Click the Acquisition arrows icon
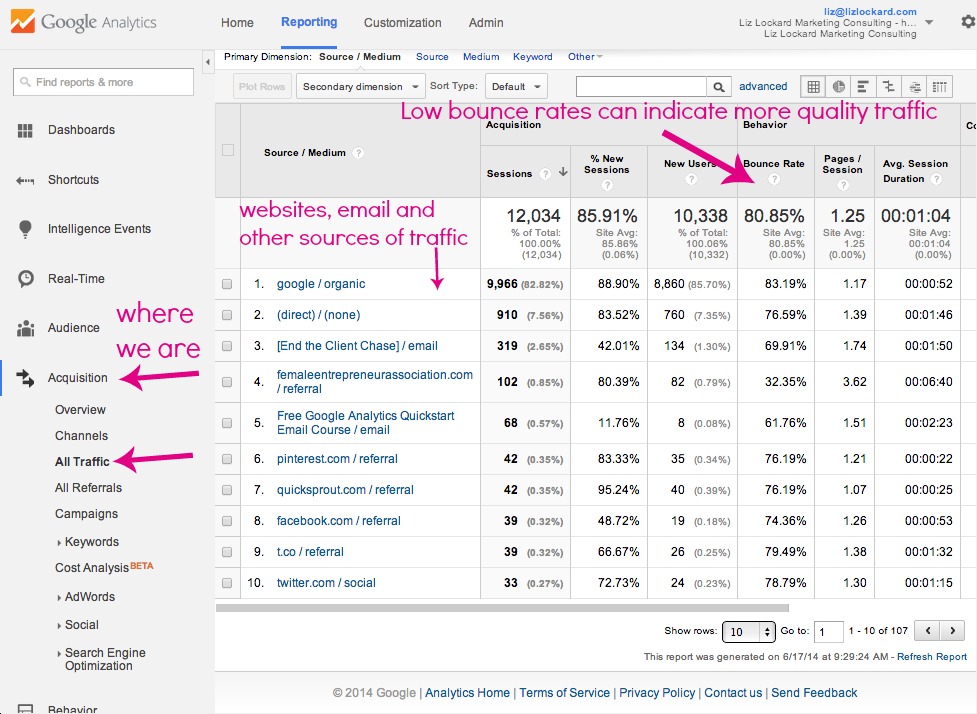The image size is (977, 714). point(25,378)
